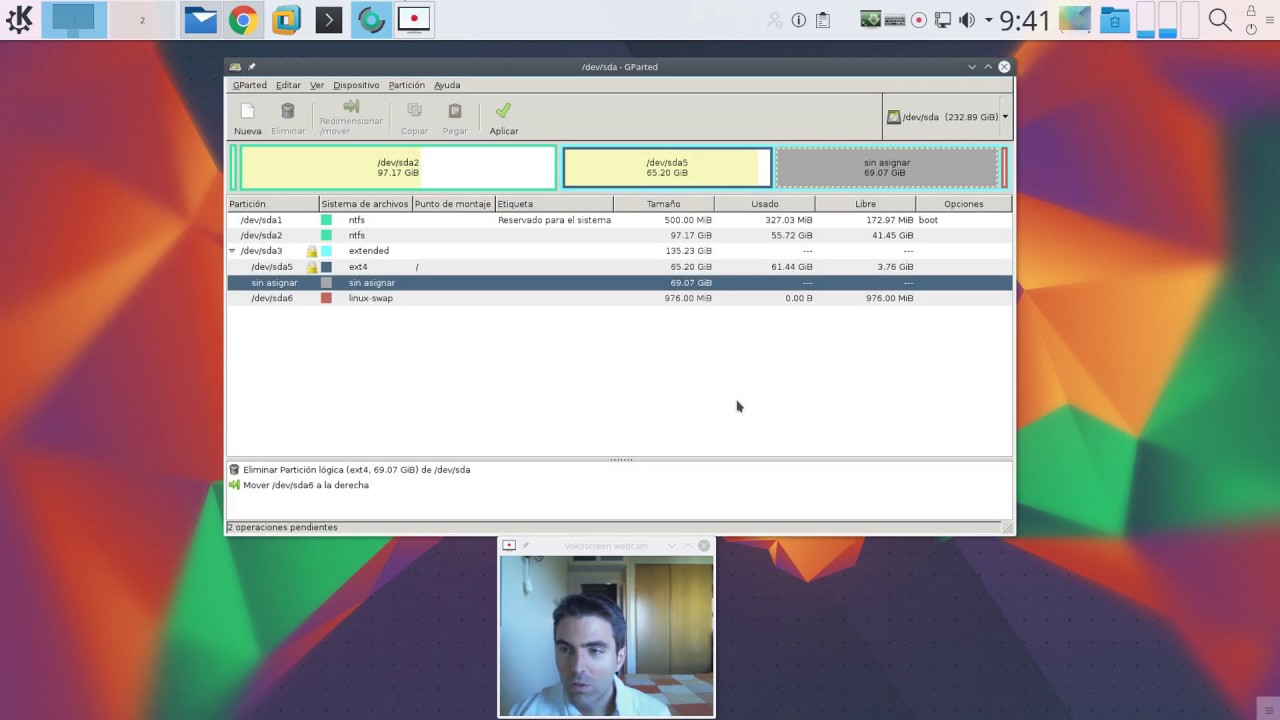Click the ntfs color swatch for /dev/sda1
Viewport: 1280px width, 720px height.
[326, 220]
